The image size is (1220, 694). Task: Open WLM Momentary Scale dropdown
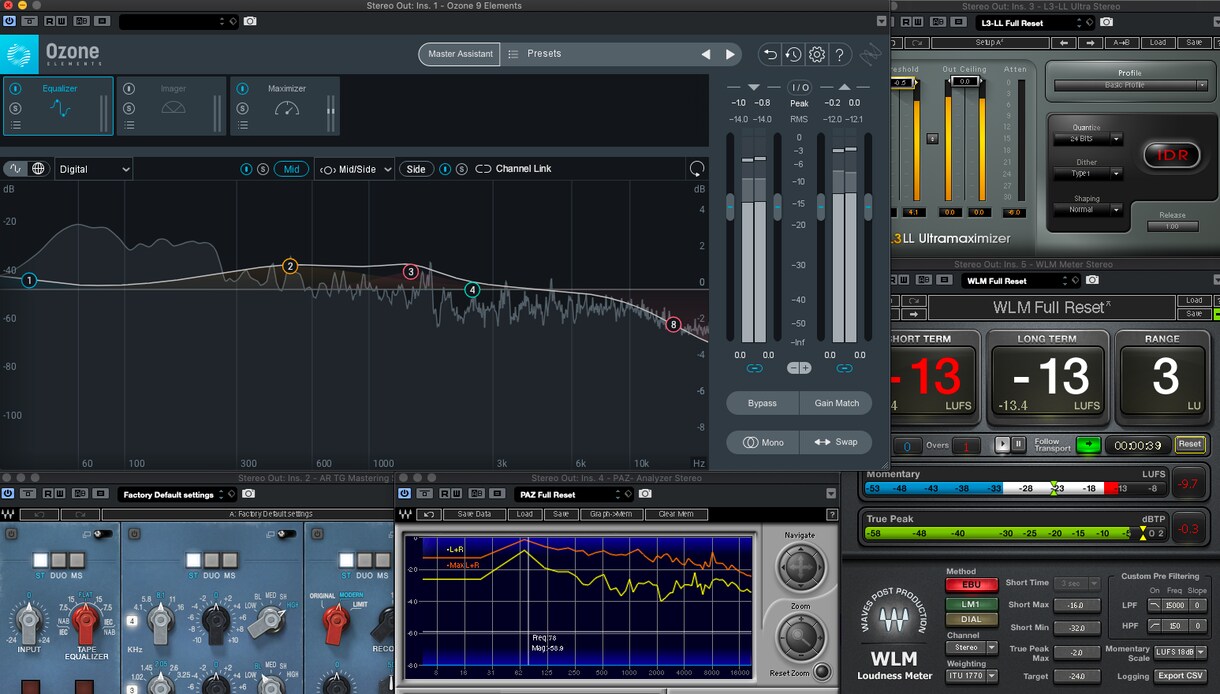pyautogui.click(x=1179, y=652)
